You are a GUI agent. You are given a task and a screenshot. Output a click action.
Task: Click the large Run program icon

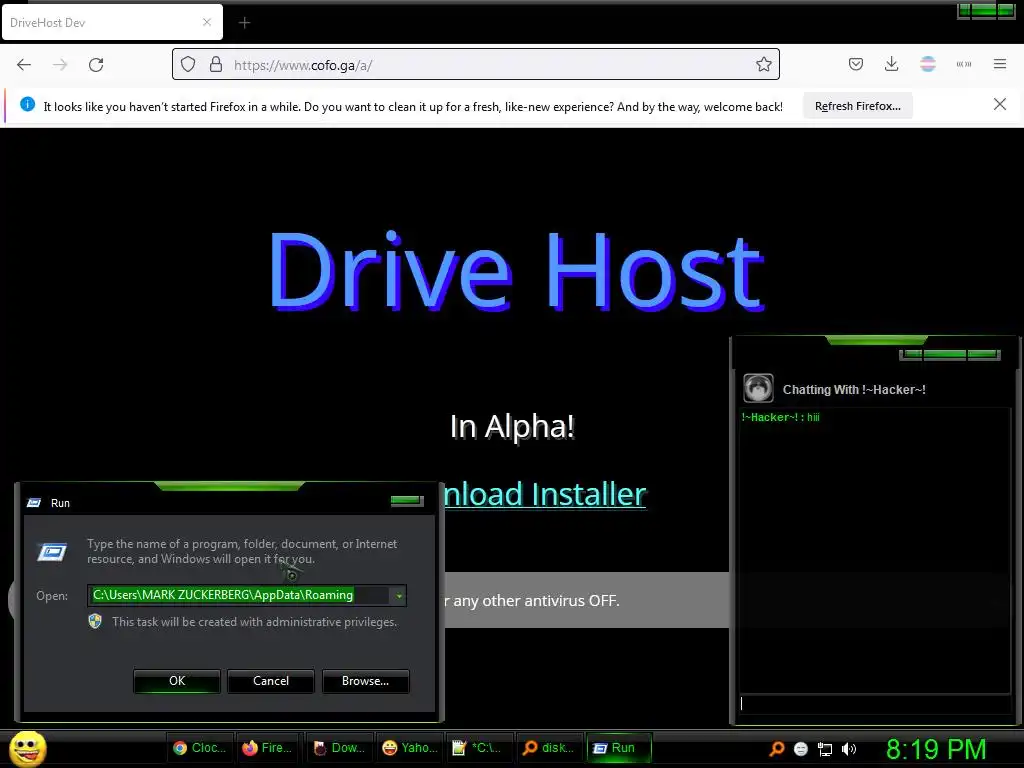(x=52, y=552)
